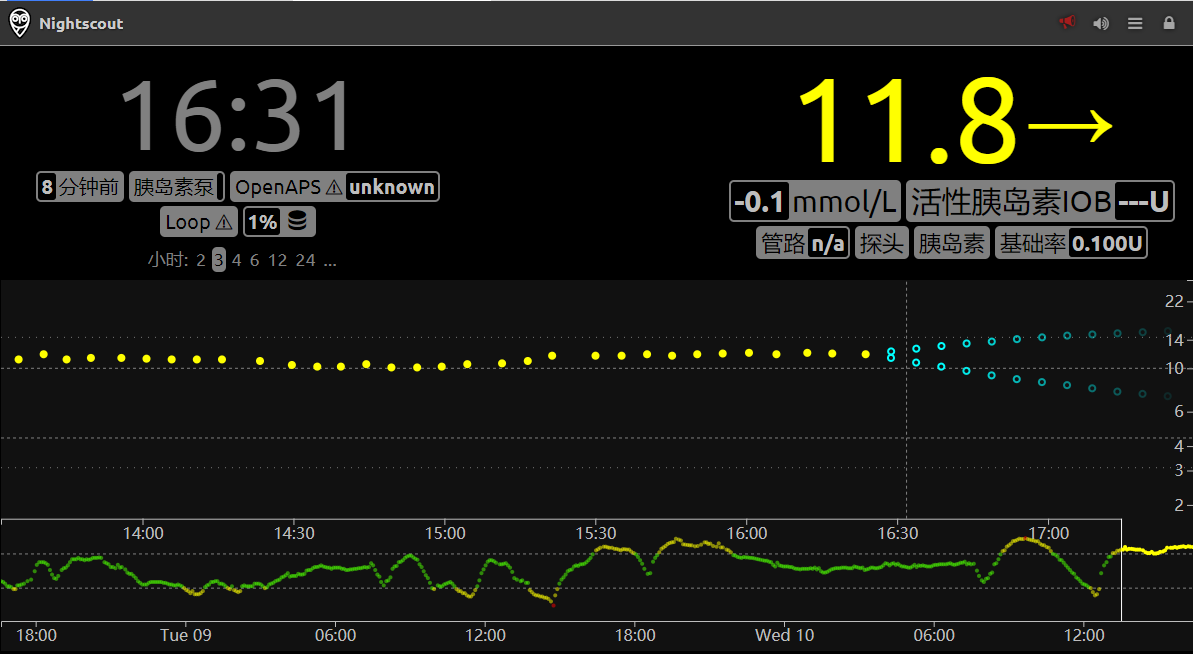Viewport: 1193px width, 654px height.
Task: Click the Tue 09 axis label
Action: pos(186,635)
